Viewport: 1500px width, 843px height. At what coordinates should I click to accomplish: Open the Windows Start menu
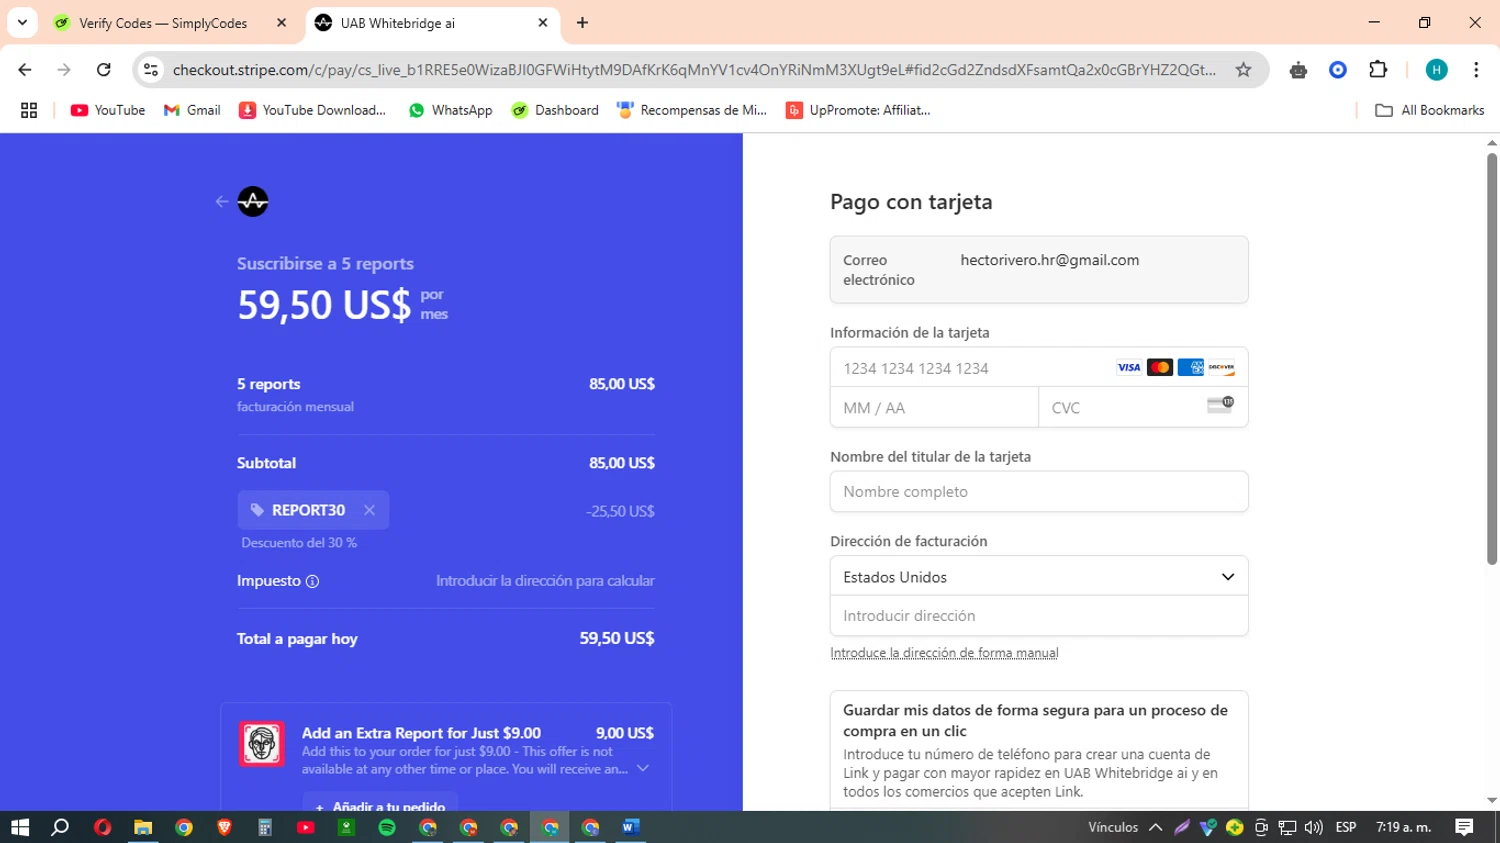(x=20, y=827)
